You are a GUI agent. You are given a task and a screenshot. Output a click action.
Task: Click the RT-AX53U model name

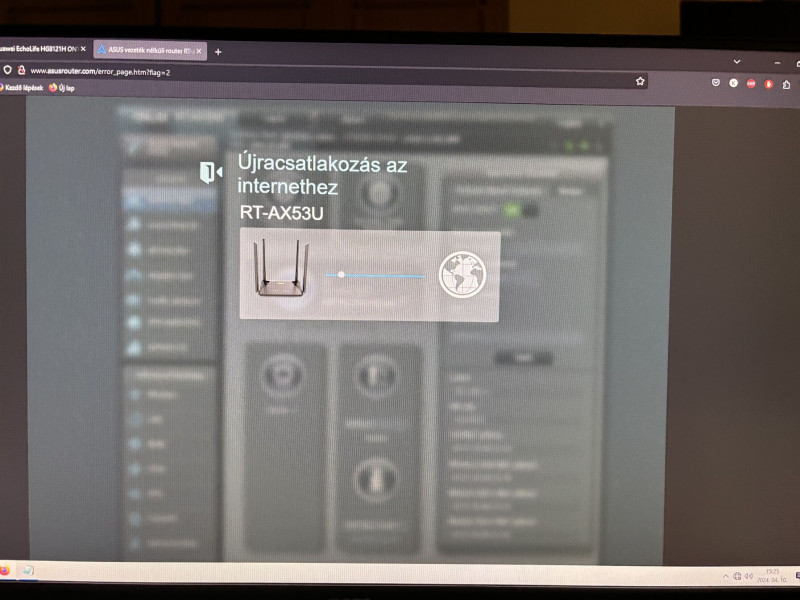[282, 213]
